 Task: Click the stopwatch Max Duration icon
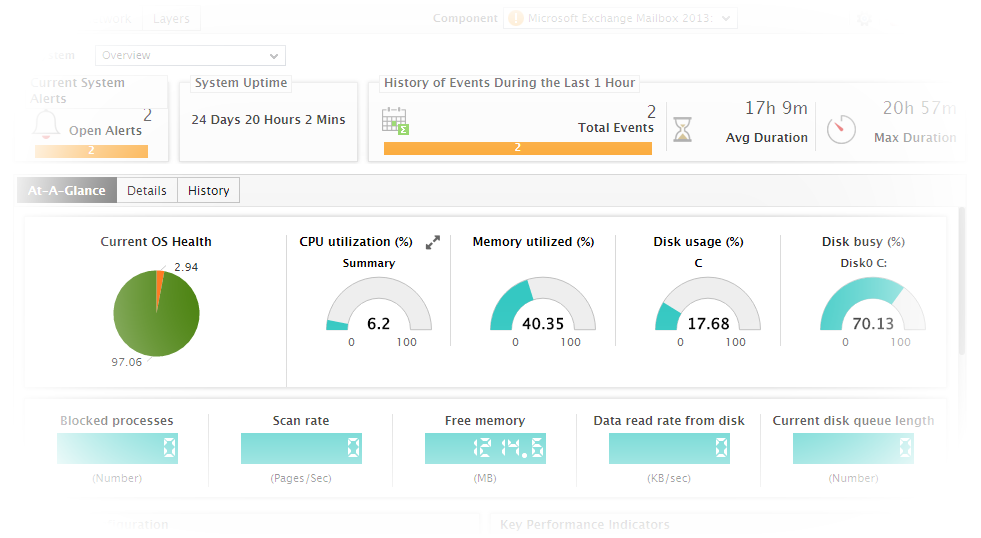click(x=841, y=128)
